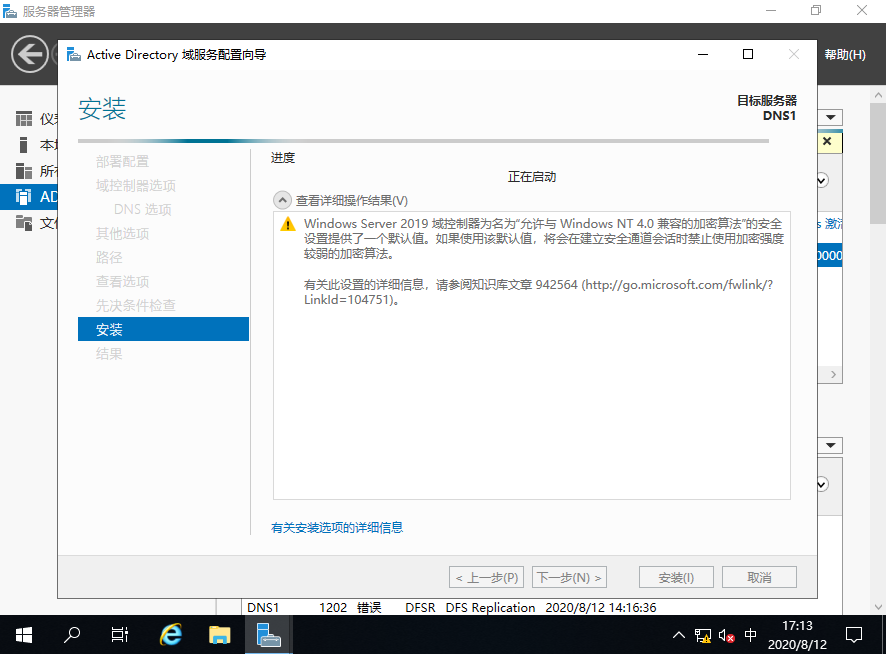Open the dashboard icon in sidebar
The width and height of the screenshot is (886, 654).
[24, 119]
